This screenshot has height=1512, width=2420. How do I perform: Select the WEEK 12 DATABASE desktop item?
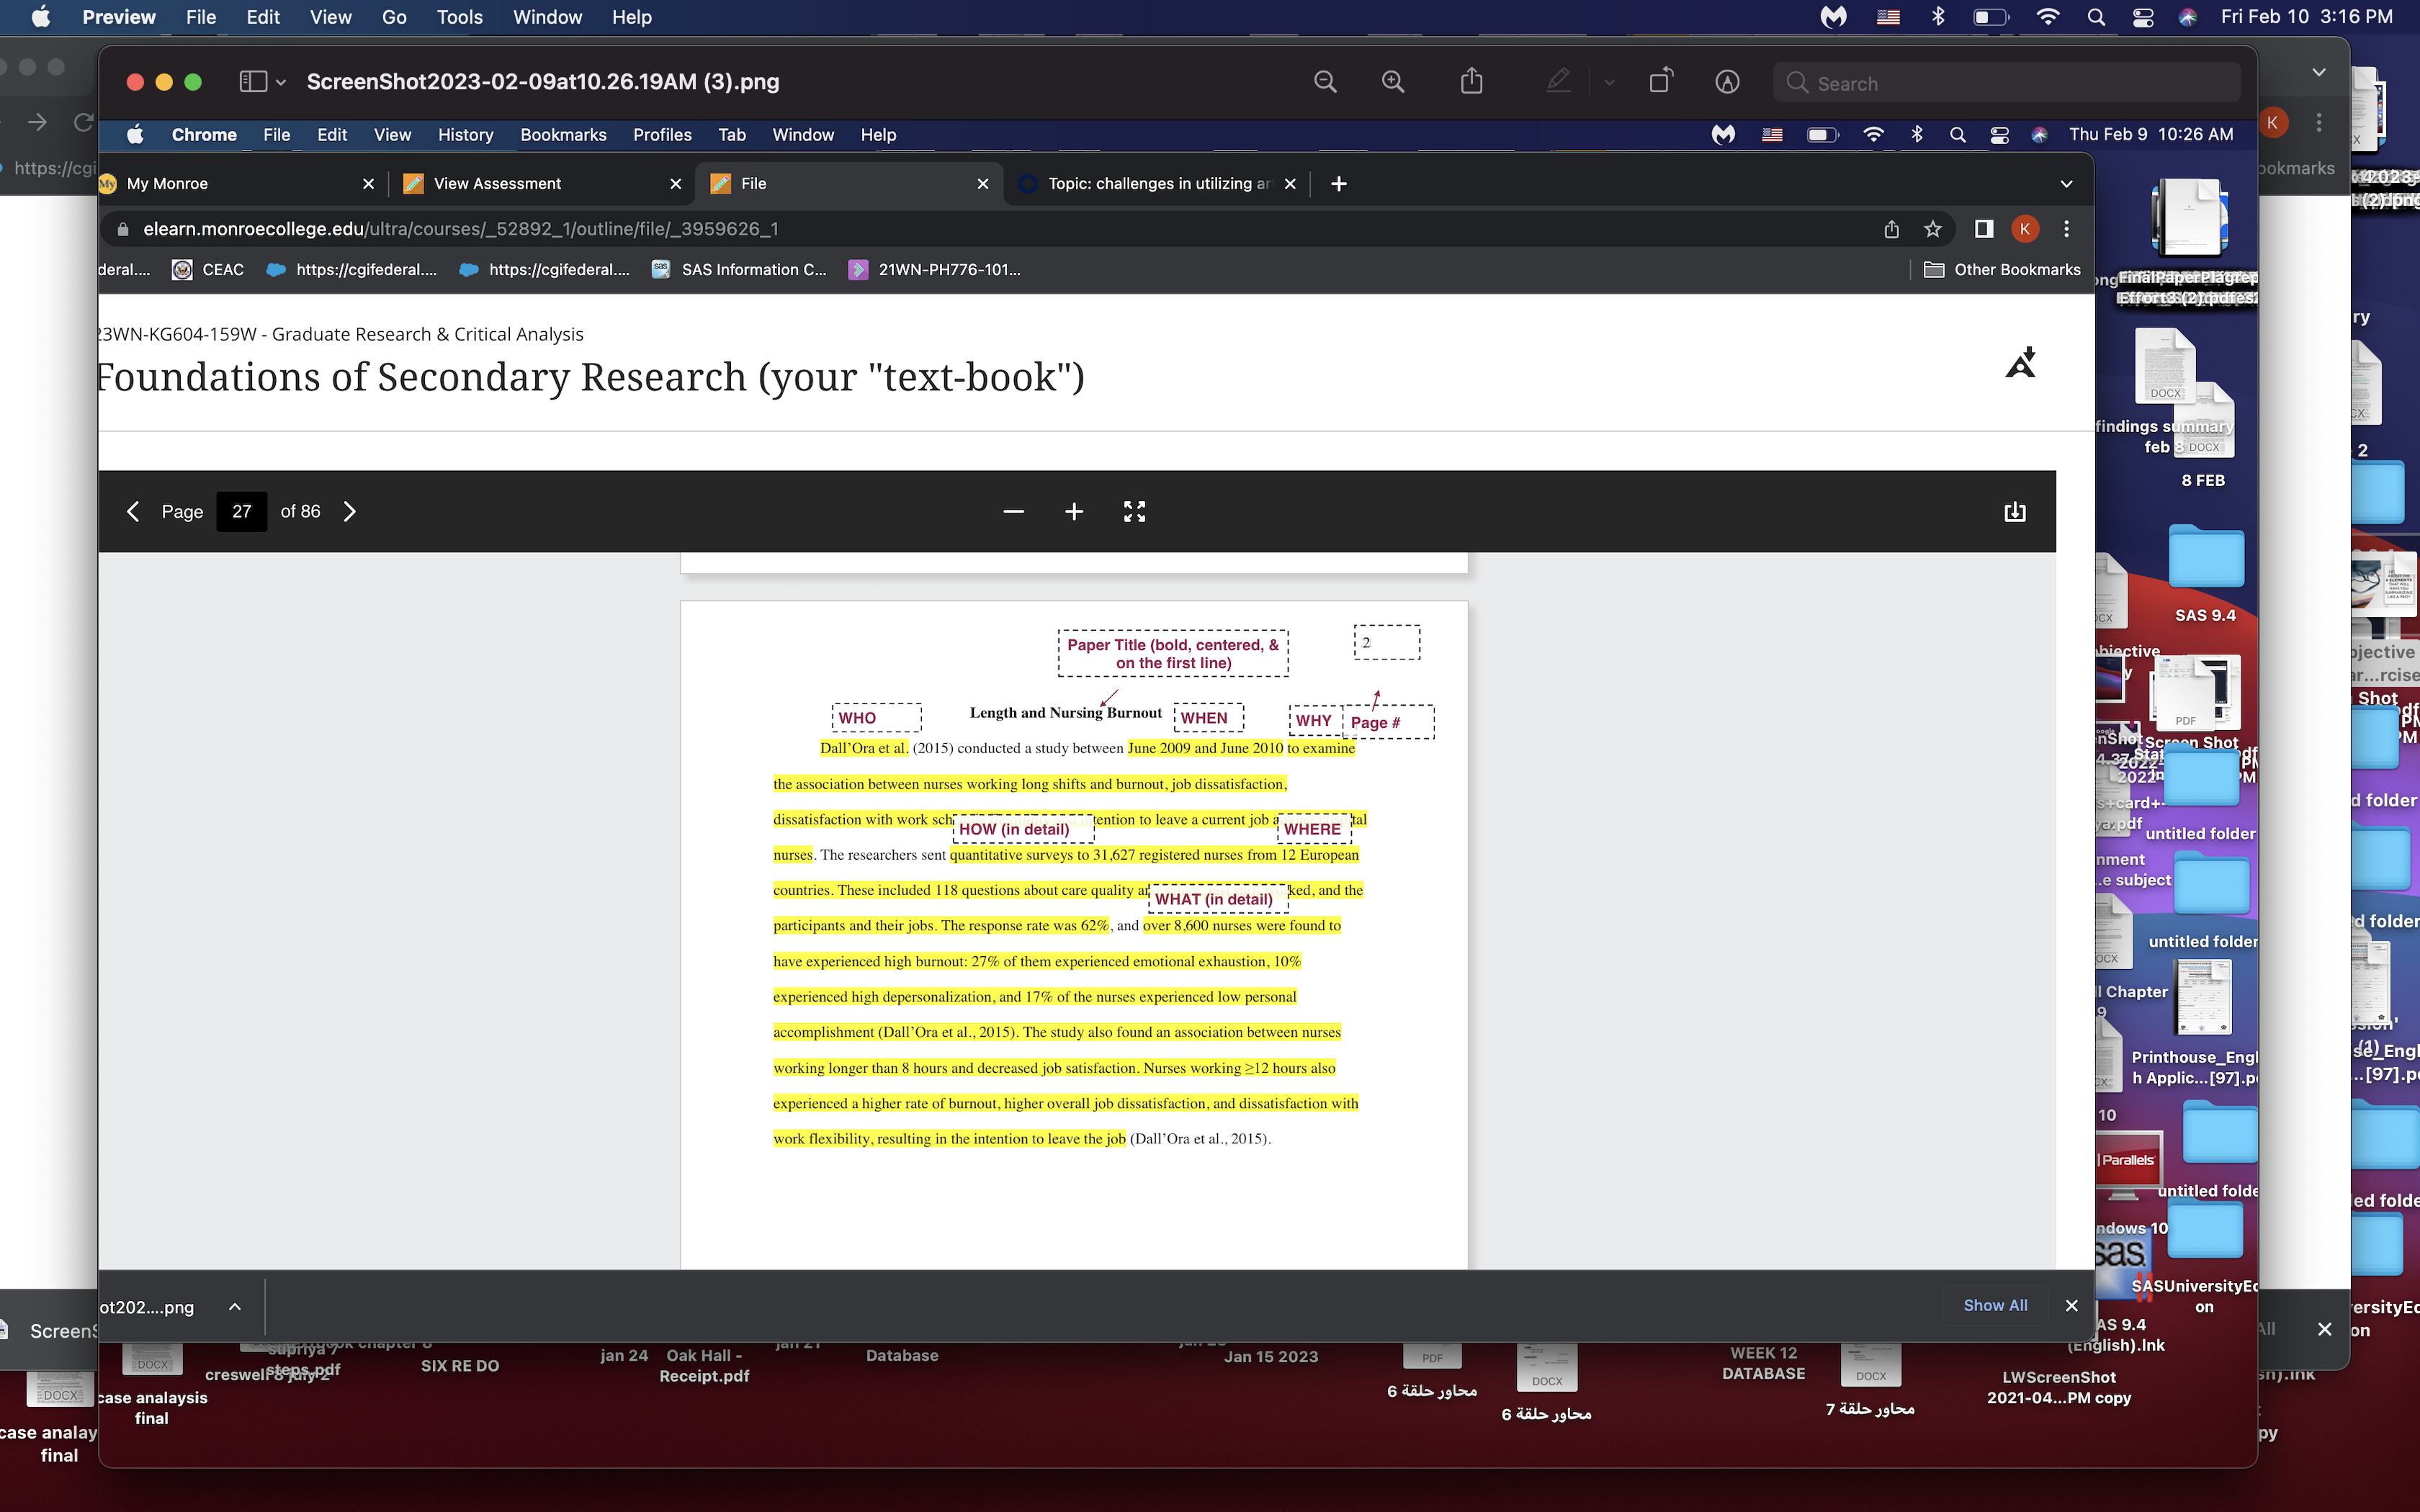1763,1363
